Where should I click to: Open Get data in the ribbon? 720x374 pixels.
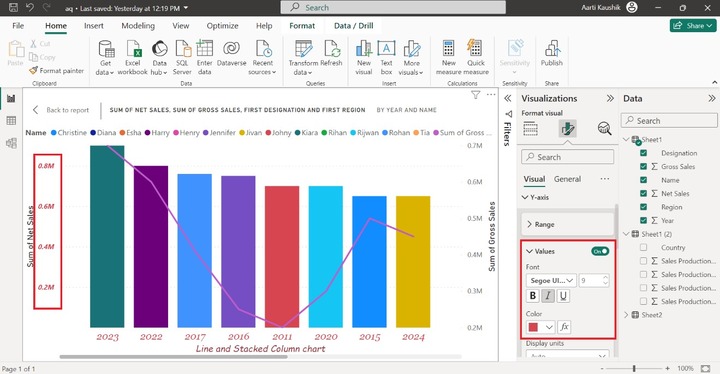pos(105,57)
